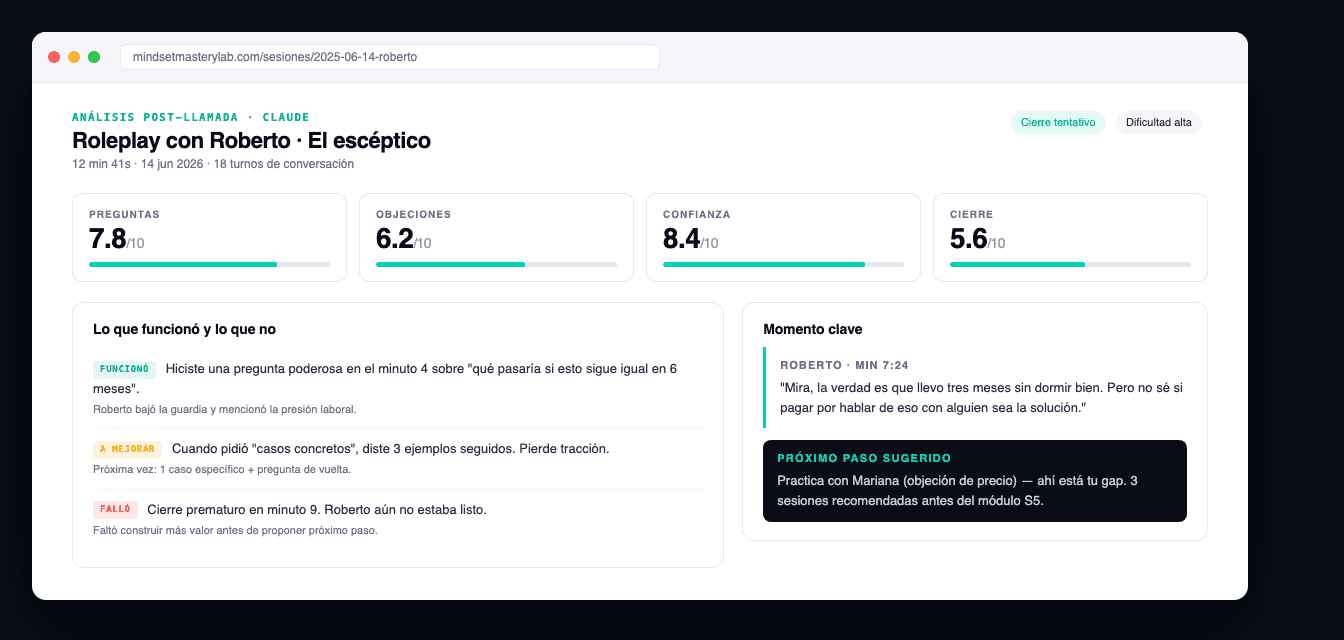1344x640 pixels.
Task: Click the "Dificultad alta" badge
Action: coord(1158,122)
